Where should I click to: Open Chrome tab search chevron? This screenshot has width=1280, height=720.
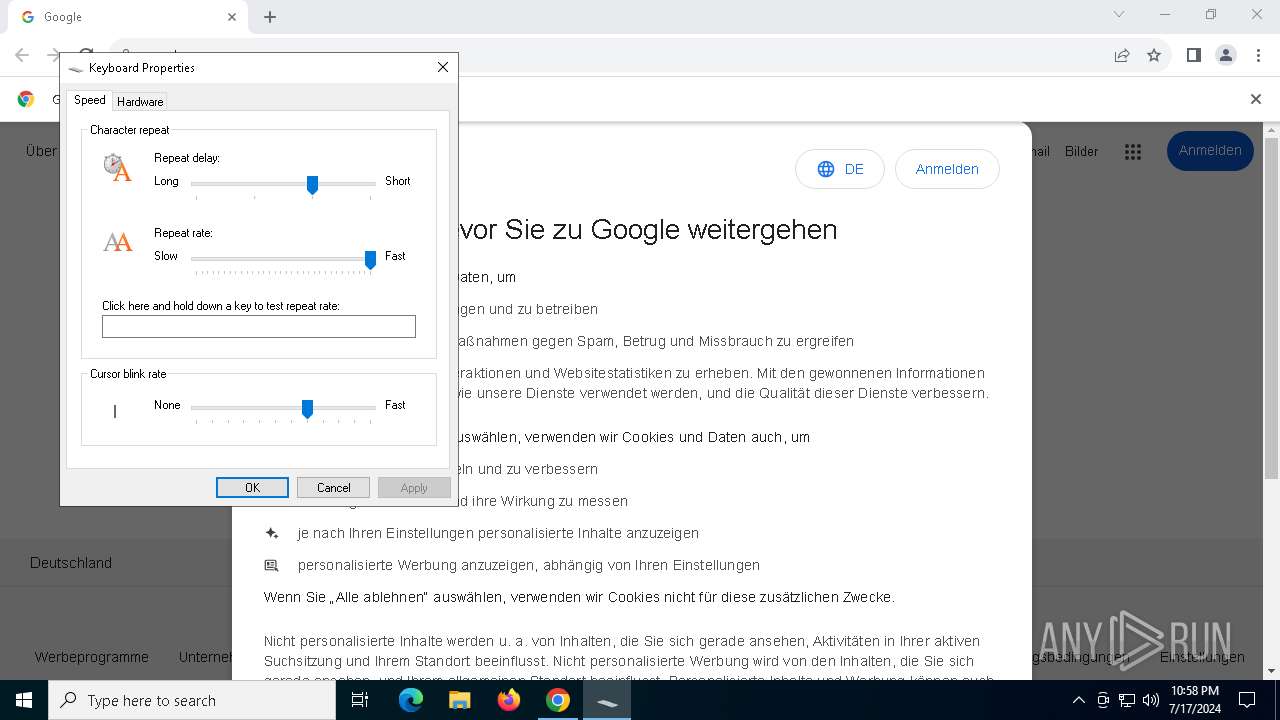coord(1119,14)
